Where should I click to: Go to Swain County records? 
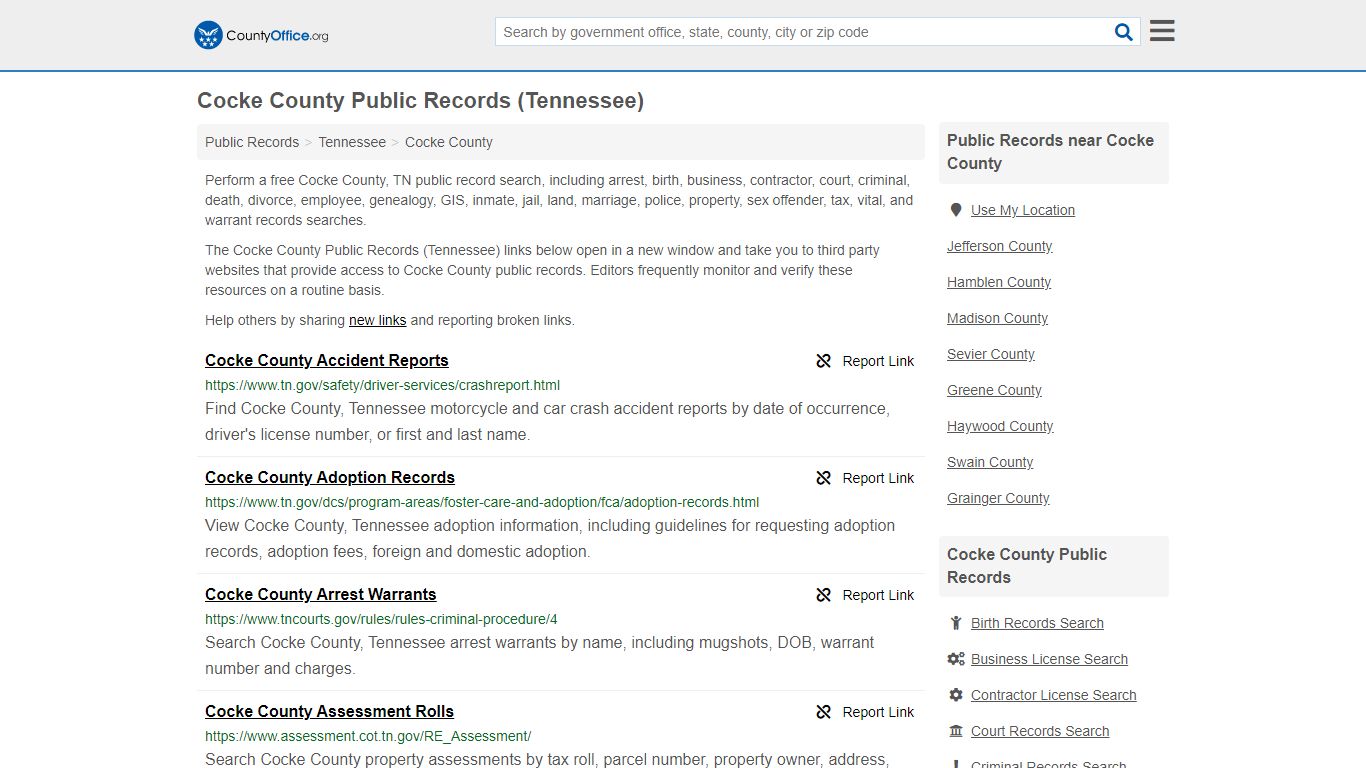pos(990,462)
